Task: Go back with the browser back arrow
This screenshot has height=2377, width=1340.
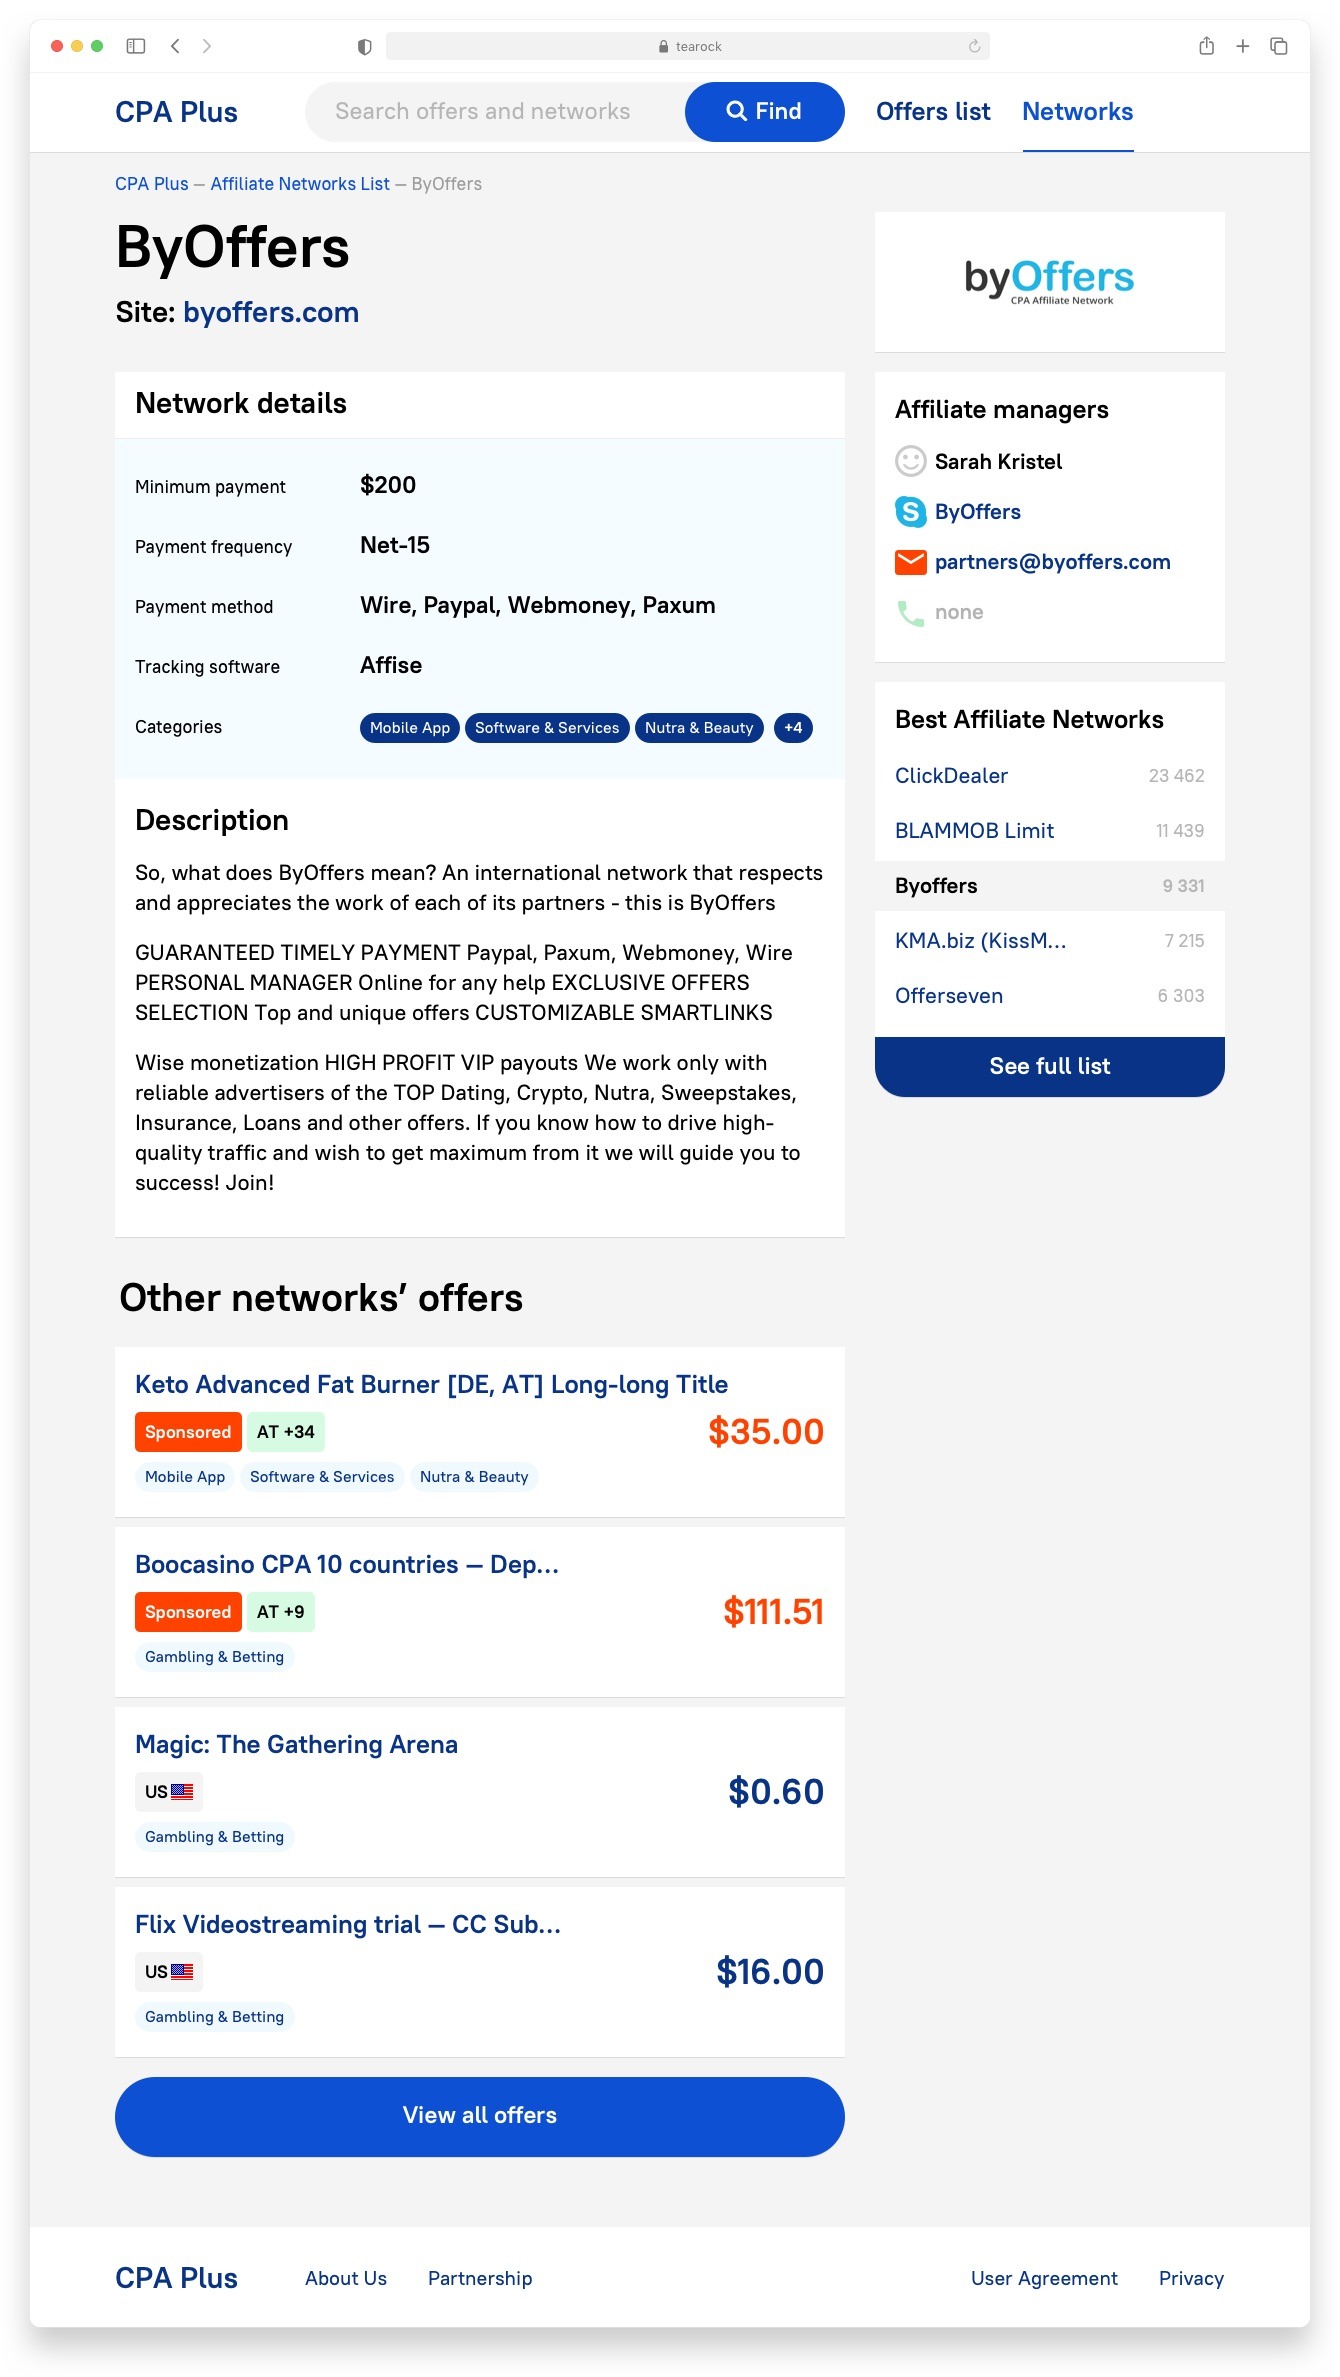Action: pos(175,46)
